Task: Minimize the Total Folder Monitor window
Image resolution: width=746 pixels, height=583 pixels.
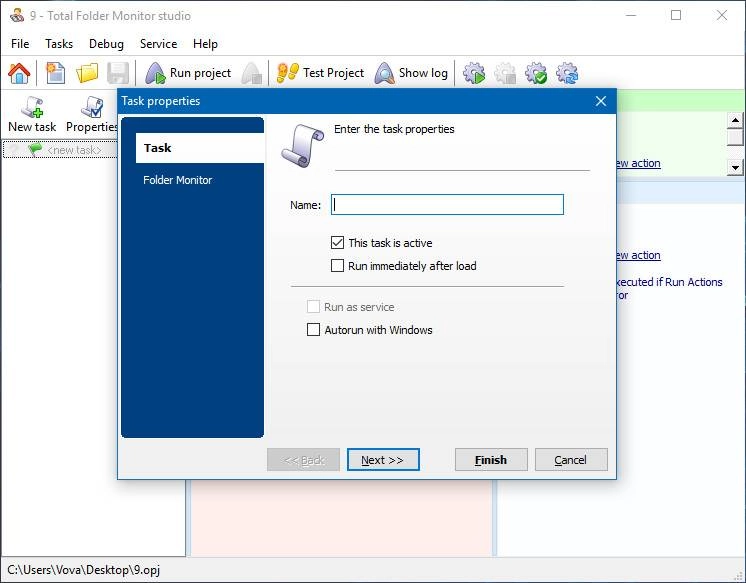Action: point(631,15)
